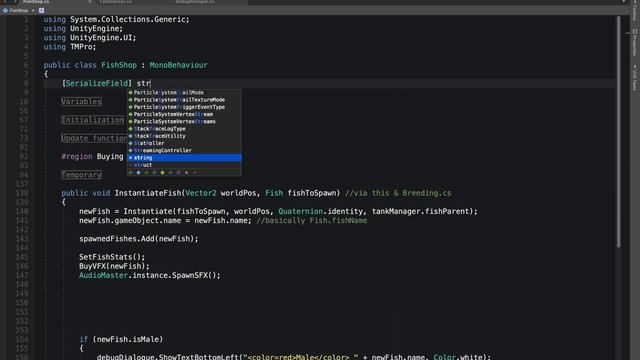Viewport: 640px width, 360px height.
Task: Choose StackTraceUtility from the suggestions
Action: click(x=184, y=136)
